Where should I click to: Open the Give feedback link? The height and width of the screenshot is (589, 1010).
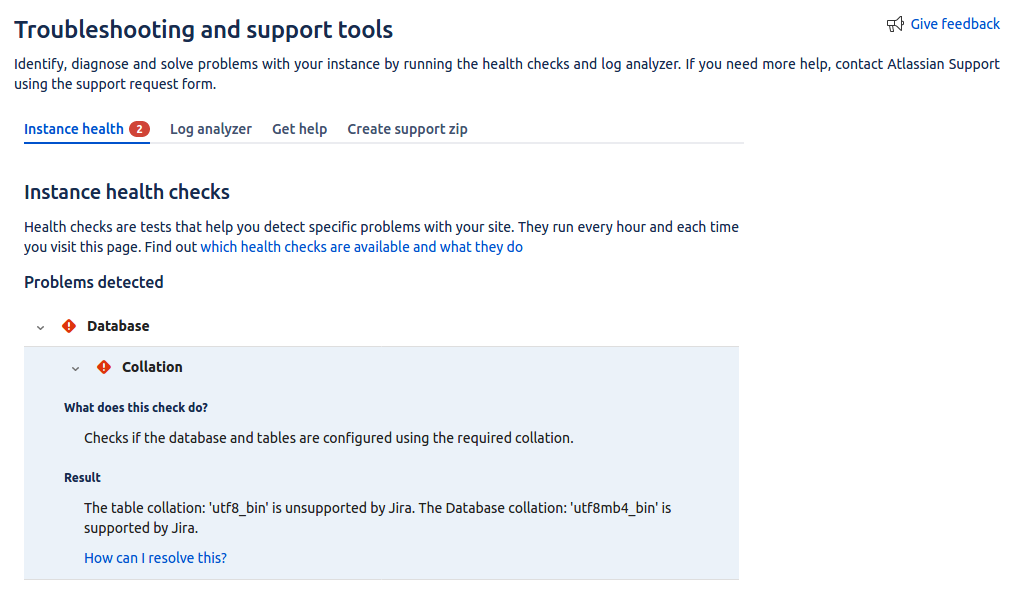point(955,24)
